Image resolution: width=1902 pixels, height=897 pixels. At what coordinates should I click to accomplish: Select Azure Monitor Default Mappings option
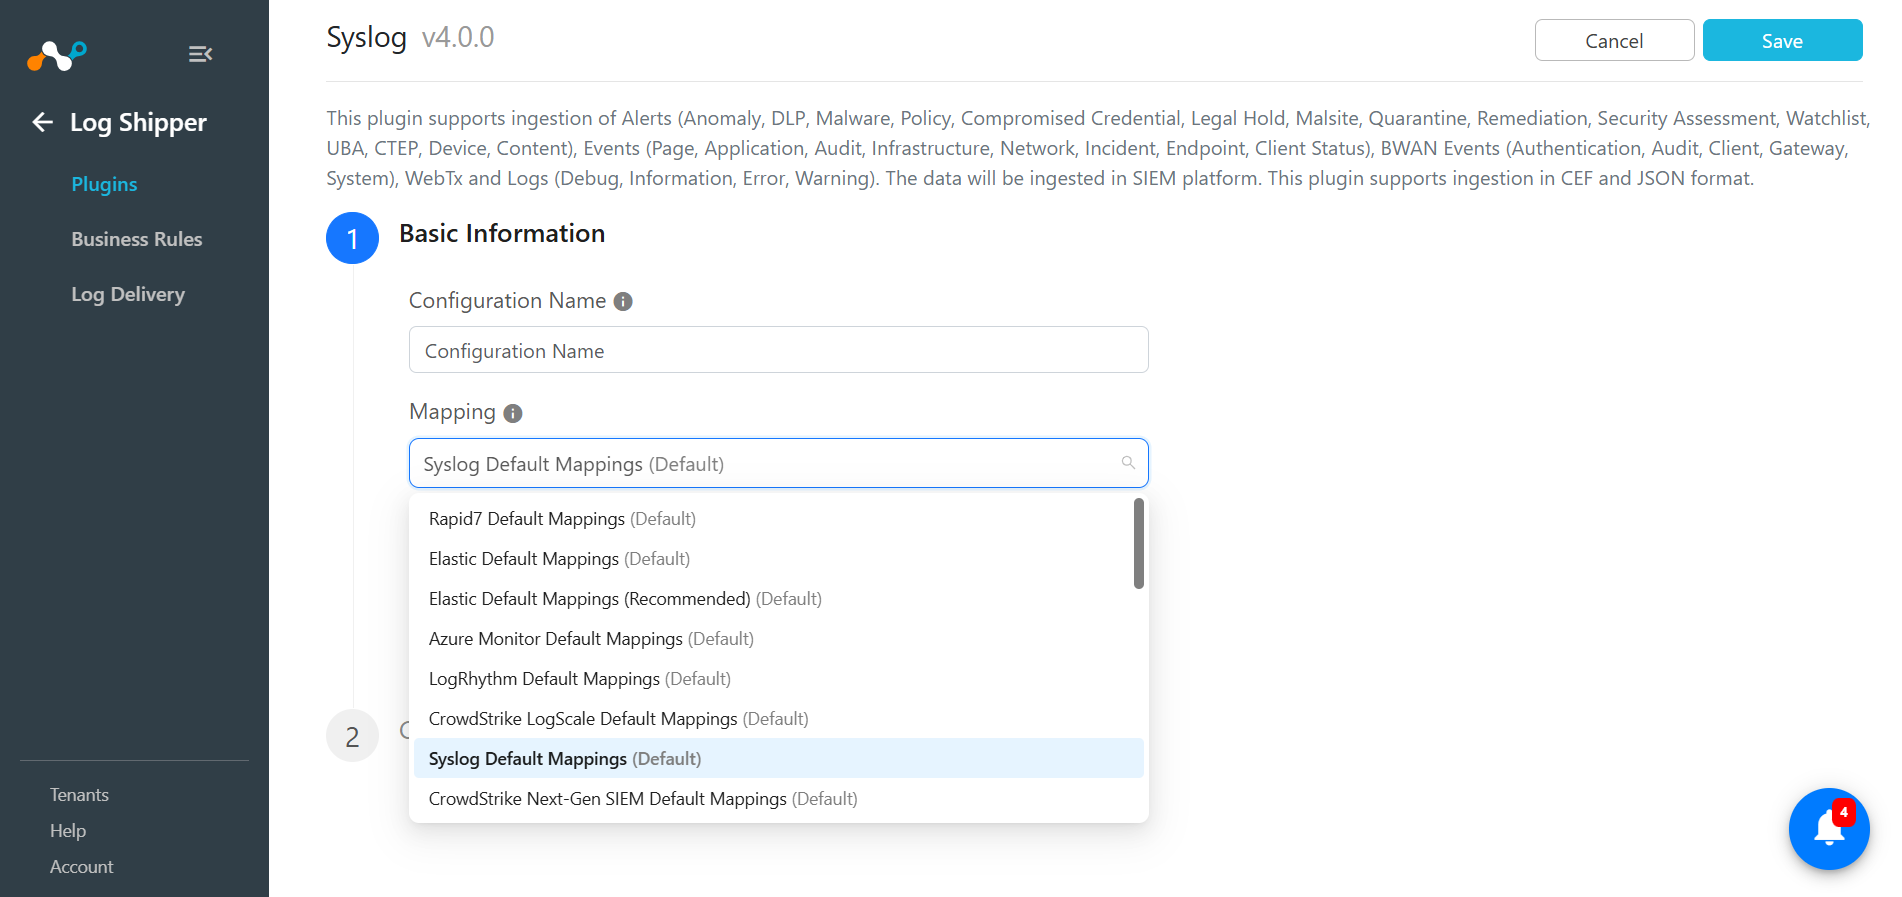[778, 638]
